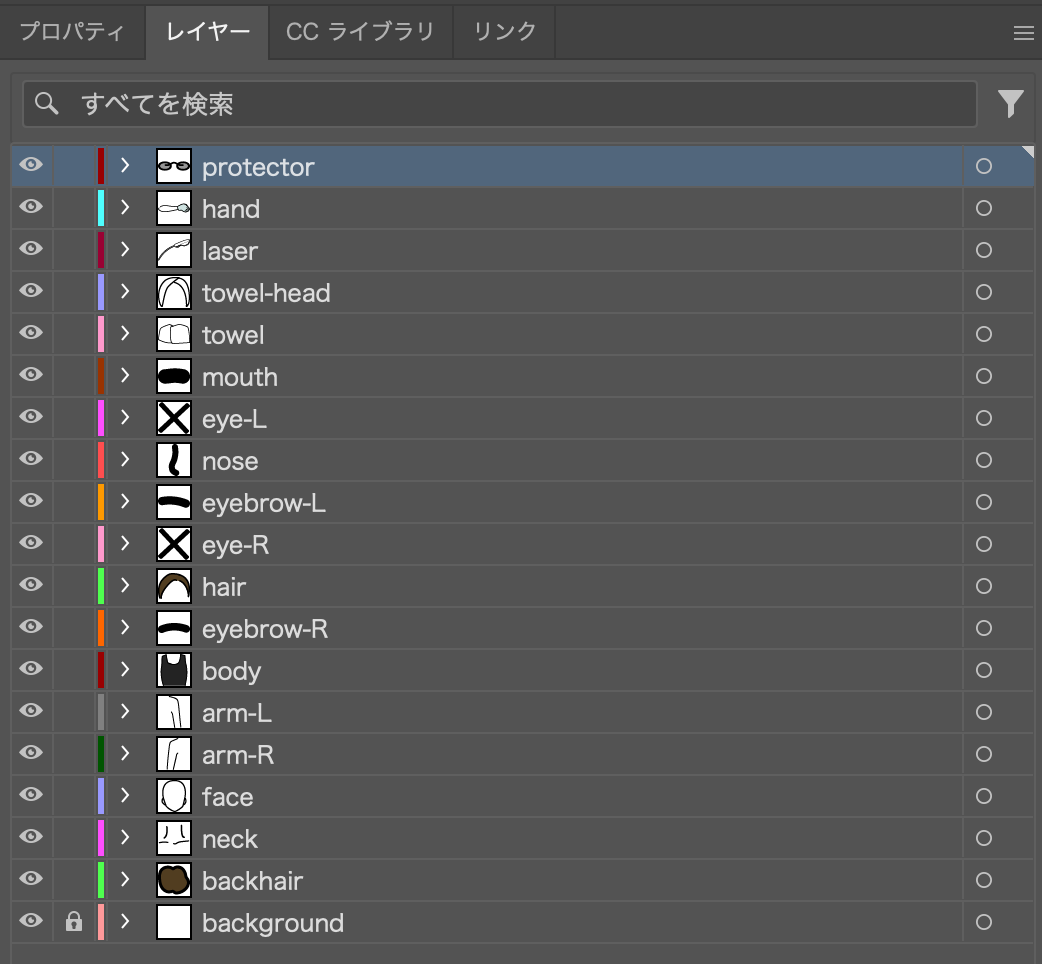This screenshot has height=964, width=1042.
Task: Click the target circle for backhair layer
Action: [984, 881]
